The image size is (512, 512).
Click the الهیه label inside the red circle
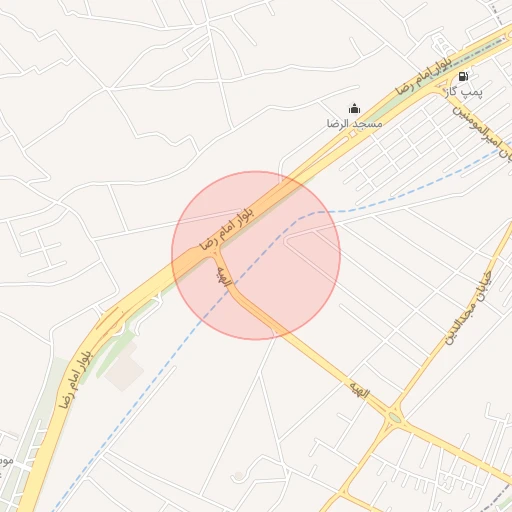pyautogui.click(x=224, y=276)
